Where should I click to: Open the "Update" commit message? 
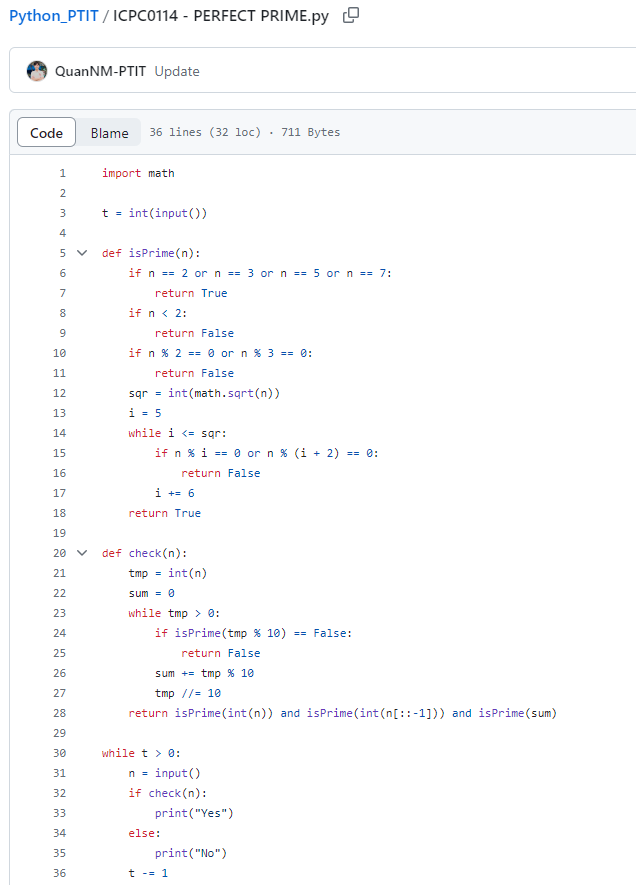point(177,71)
